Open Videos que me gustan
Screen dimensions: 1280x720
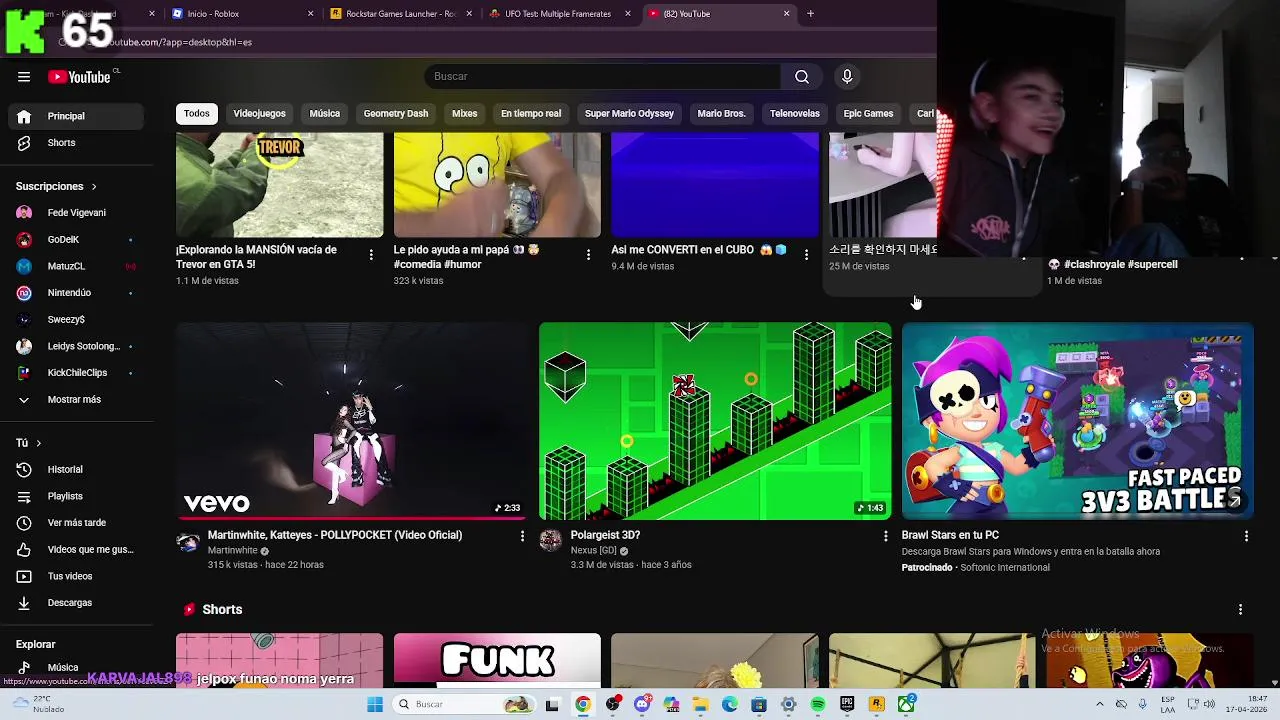click(x=76, y=550)
